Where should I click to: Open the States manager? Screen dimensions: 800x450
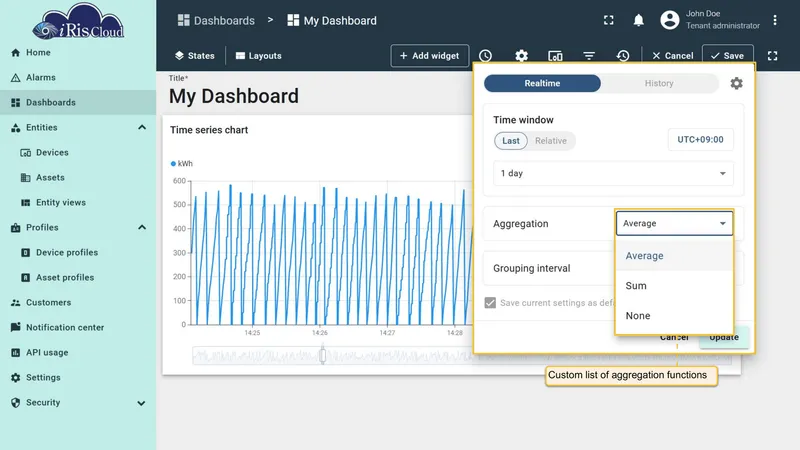pos(194,56)
